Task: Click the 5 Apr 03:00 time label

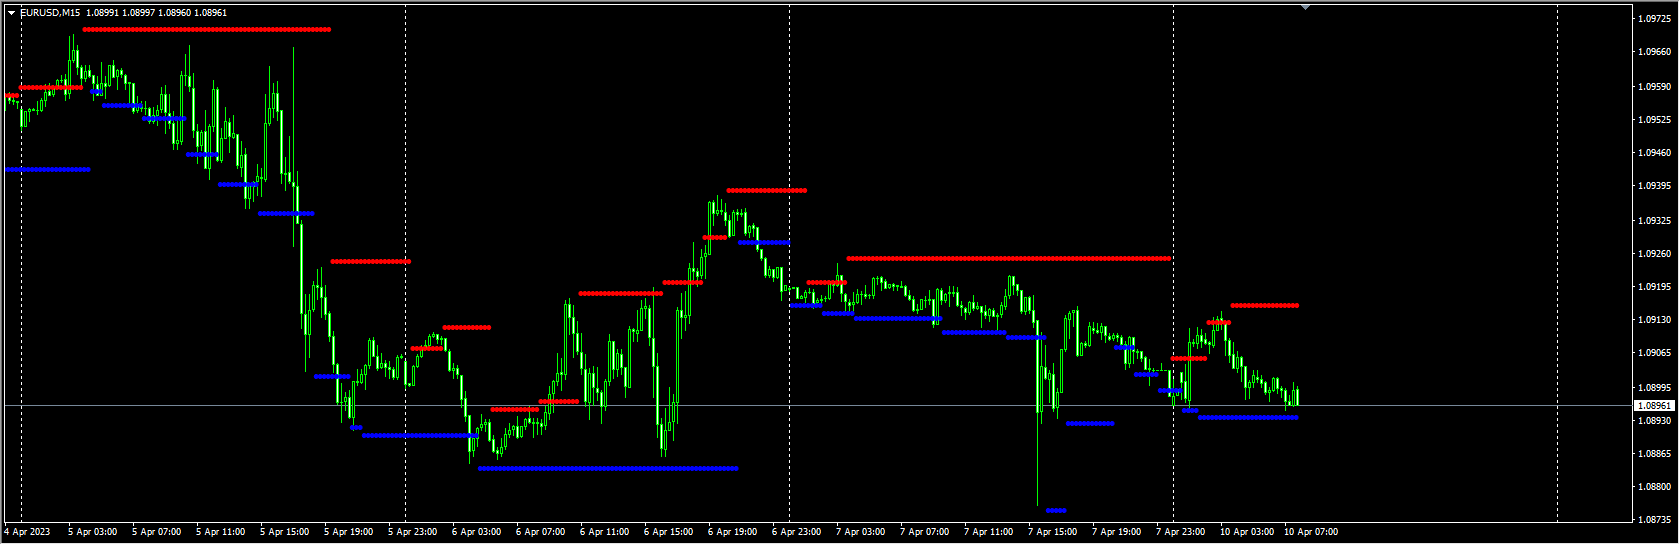Action: coord(93,532)
